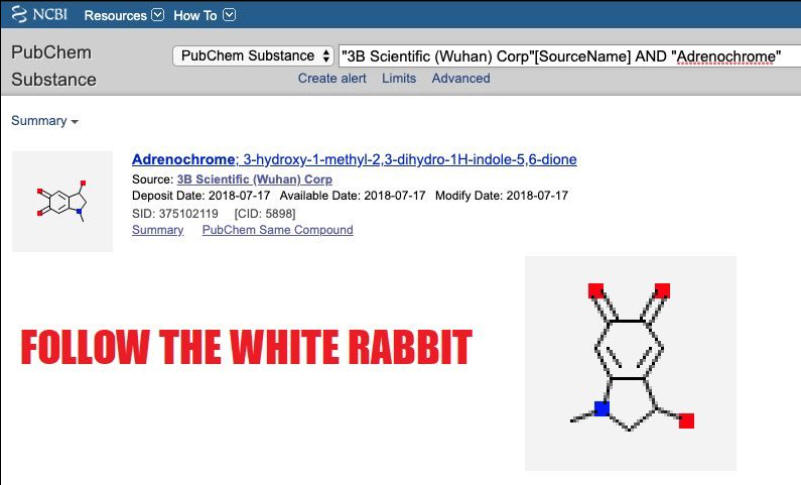Open the 3B Scientific (Wuhan) Corp source link
This screenshot has height=485, width=801.
click(254, 179)
